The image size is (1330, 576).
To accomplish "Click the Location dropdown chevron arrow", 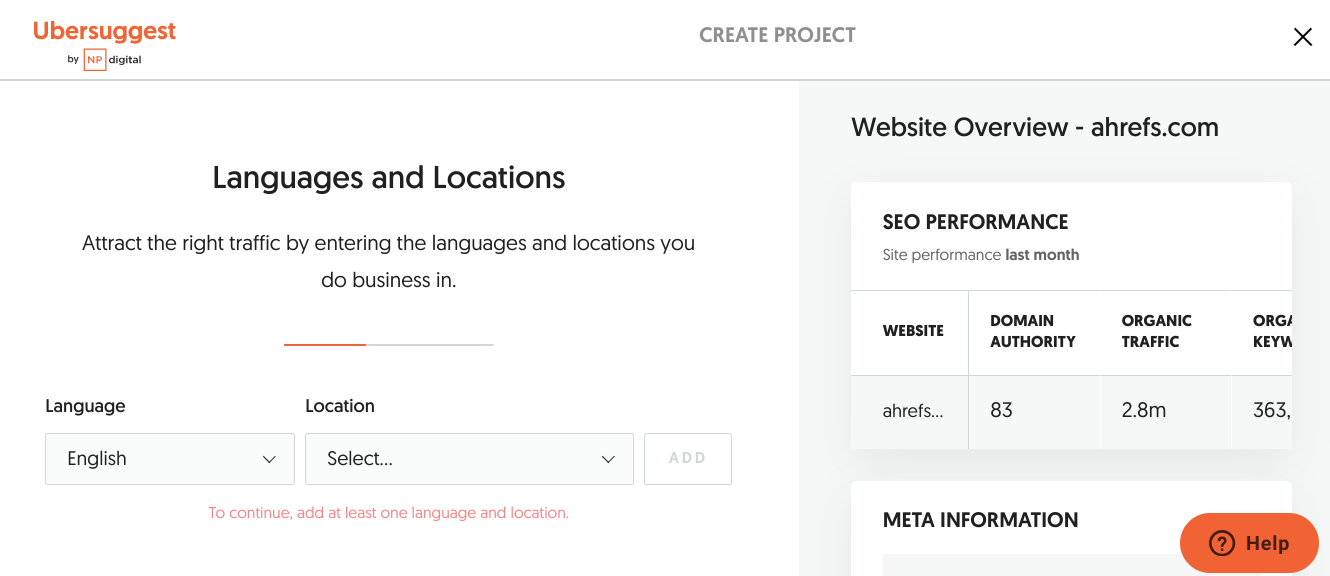I will [608, 460].
